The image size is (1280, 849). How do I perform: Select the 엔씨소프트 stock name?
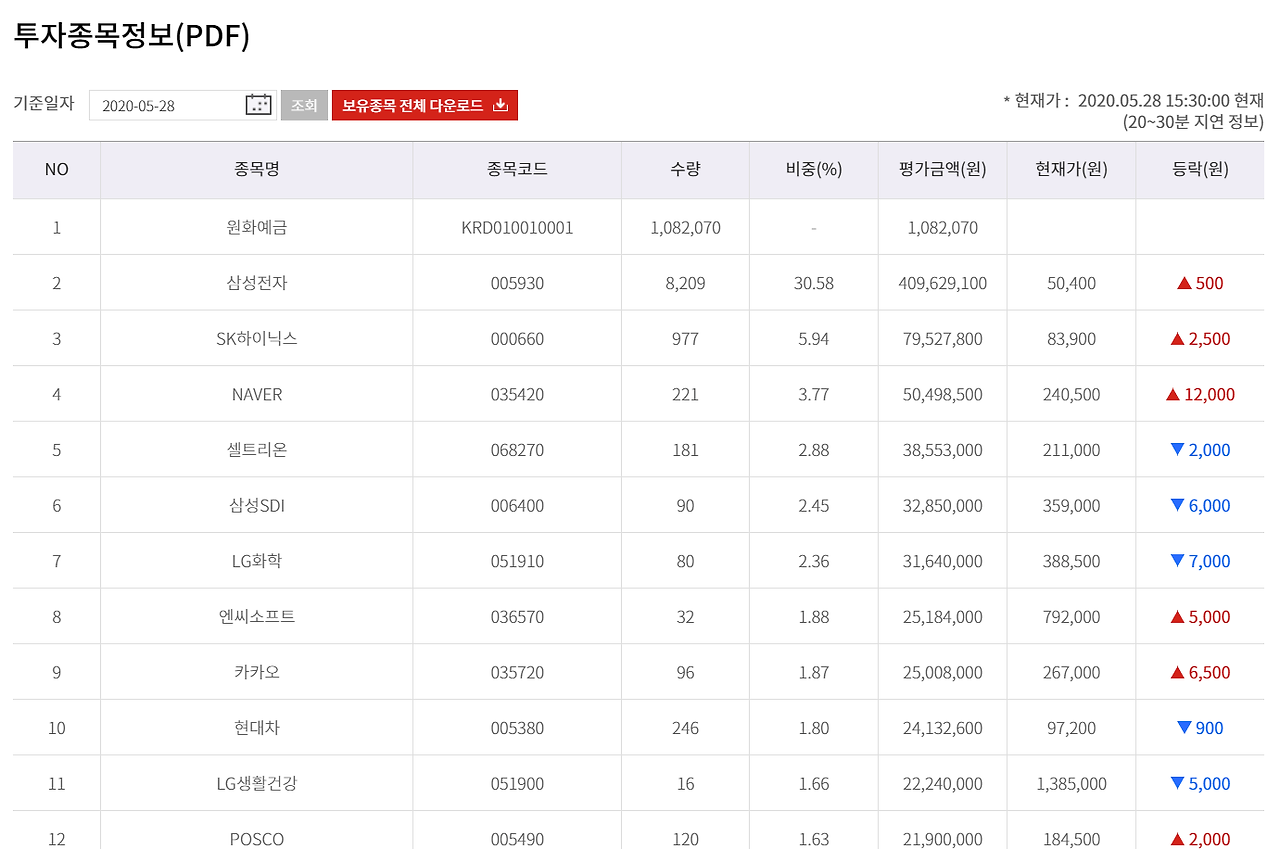(x=256, y=617)
